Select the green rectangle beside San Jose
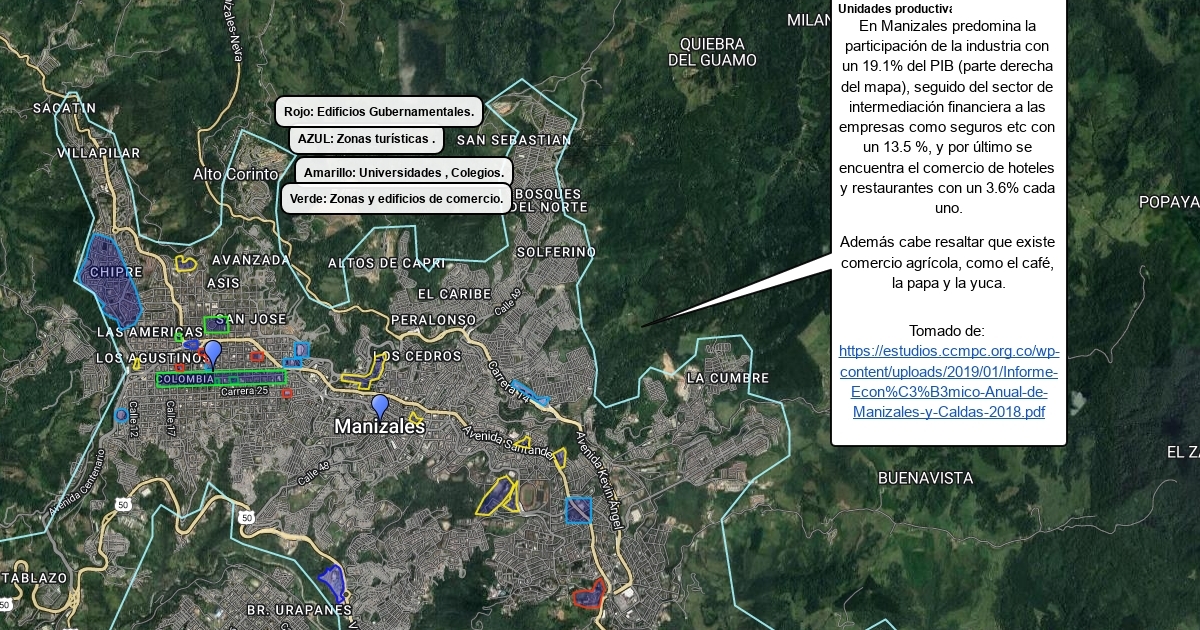Image resolution: width=1200 pixels, height=630 pixels. point(217,324)
